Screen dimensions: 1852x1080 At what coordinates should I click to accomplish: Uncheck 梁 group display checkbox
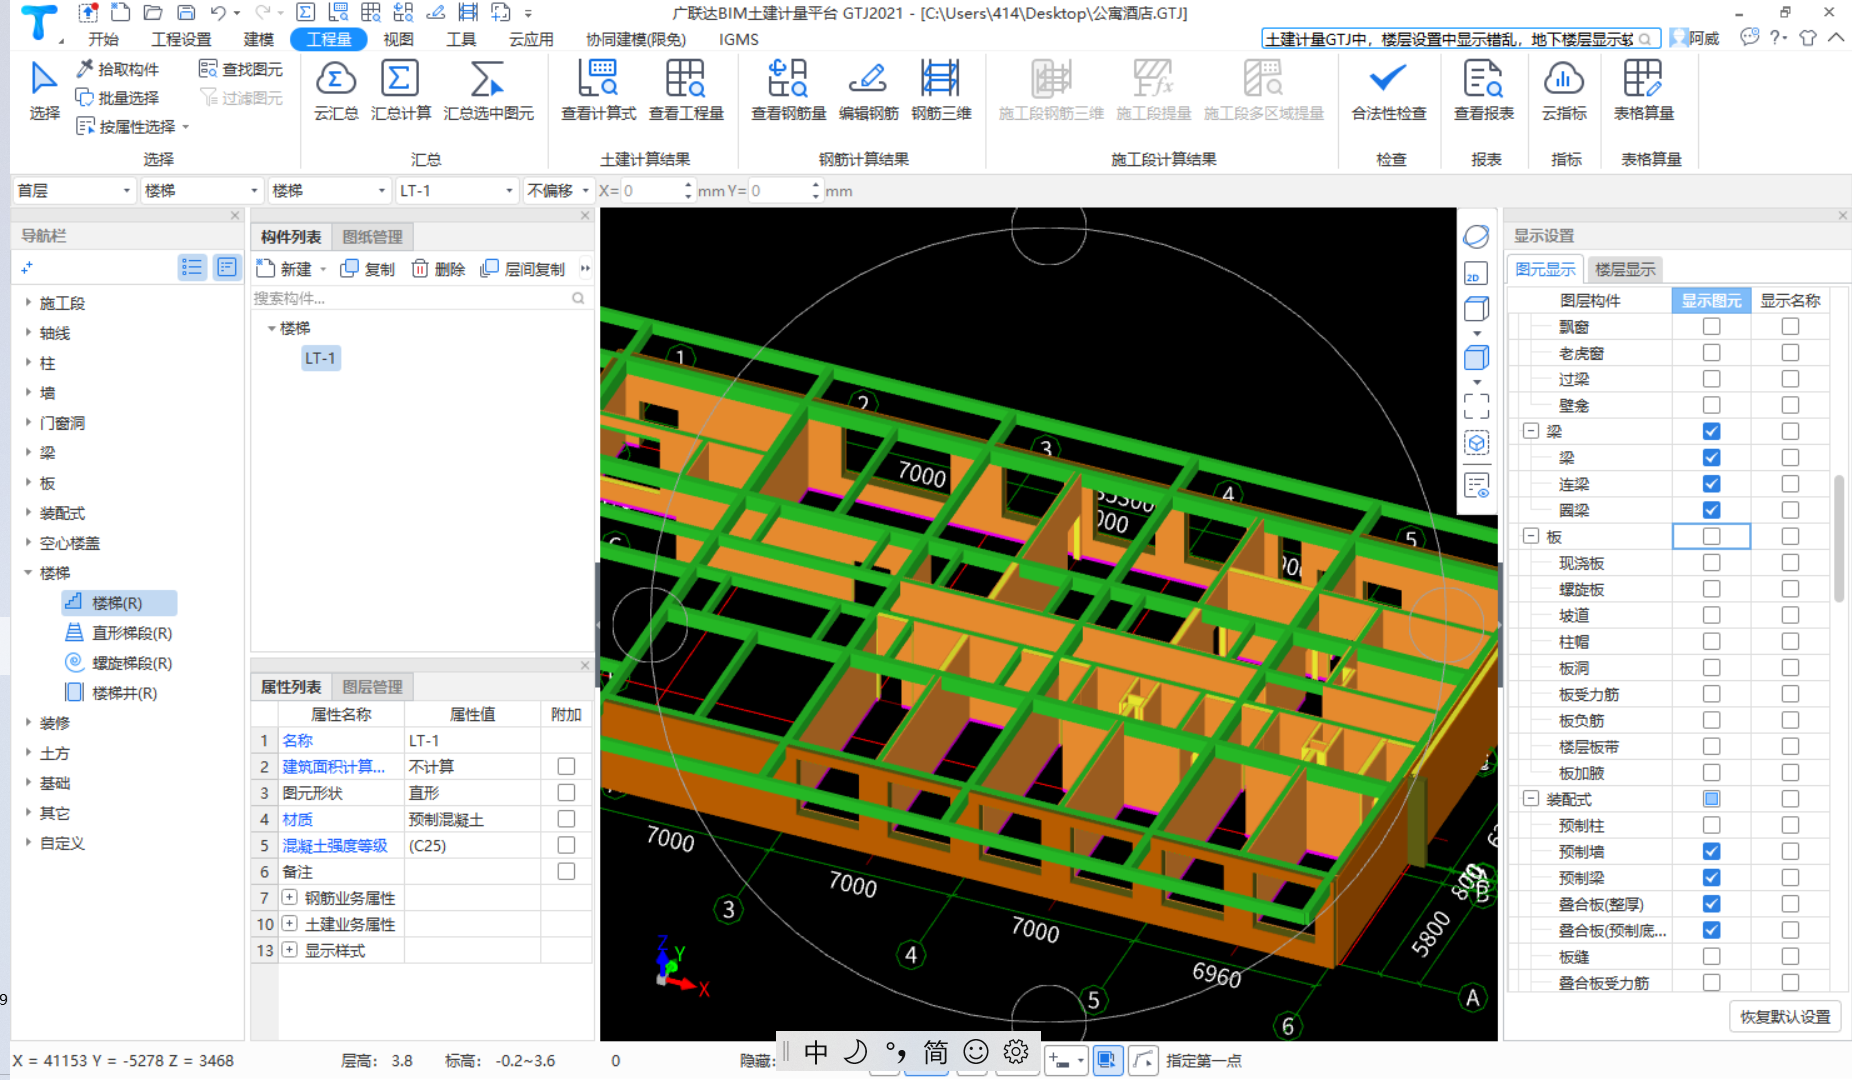(1711, 431)
